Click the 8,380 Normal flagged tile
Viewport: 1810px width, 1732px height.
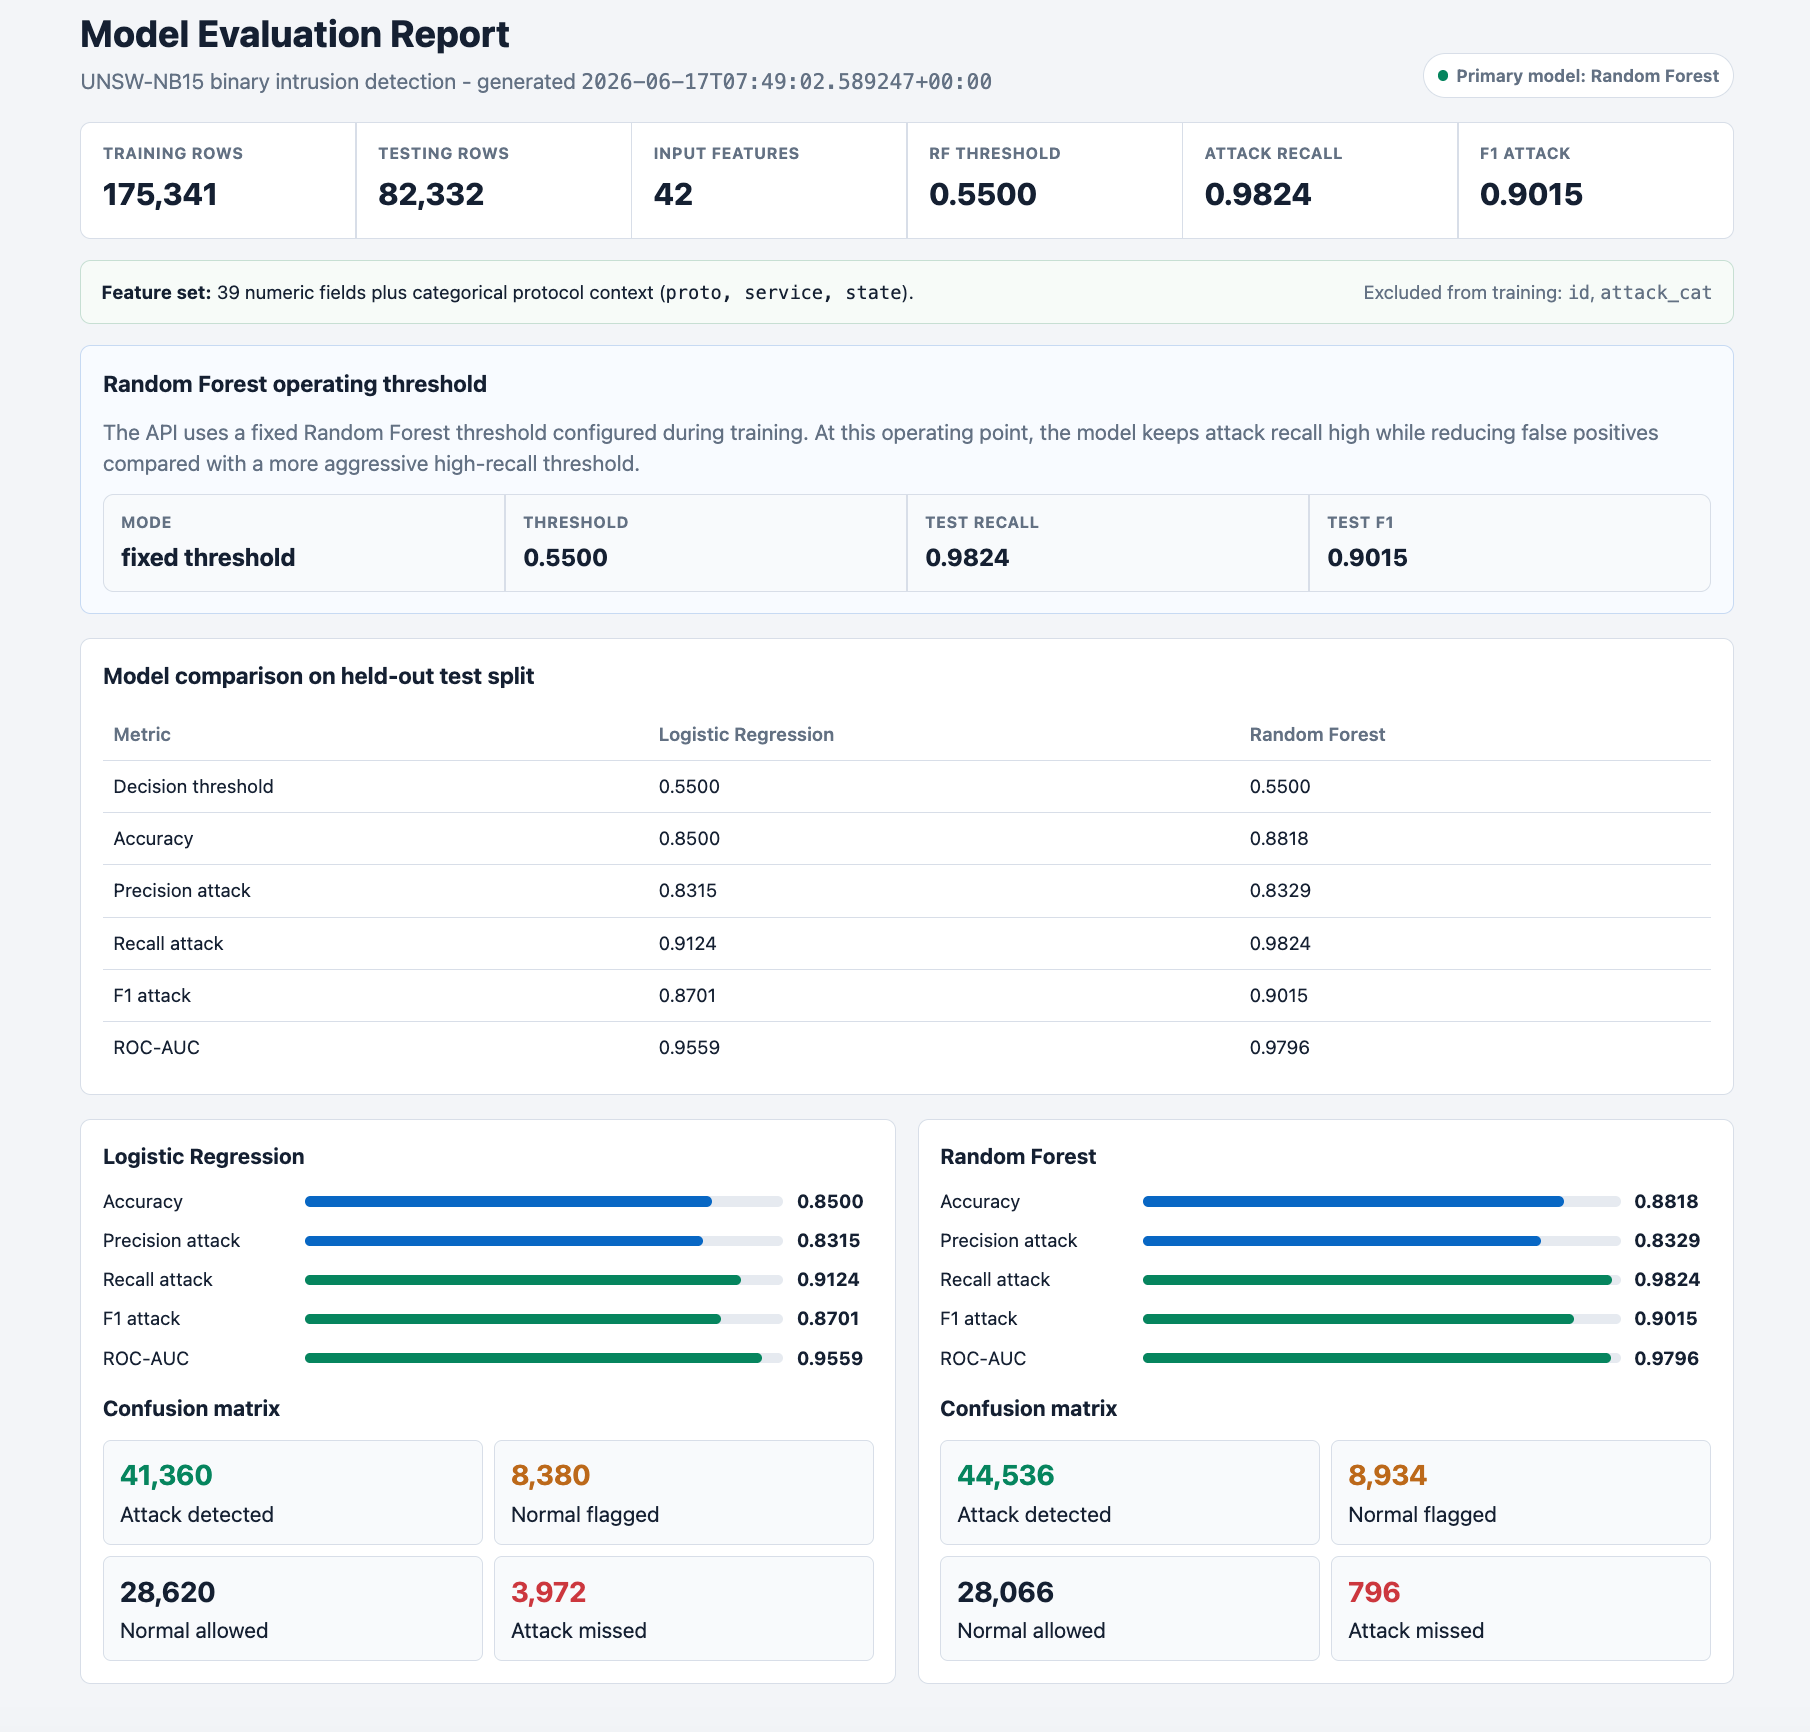684,1493
